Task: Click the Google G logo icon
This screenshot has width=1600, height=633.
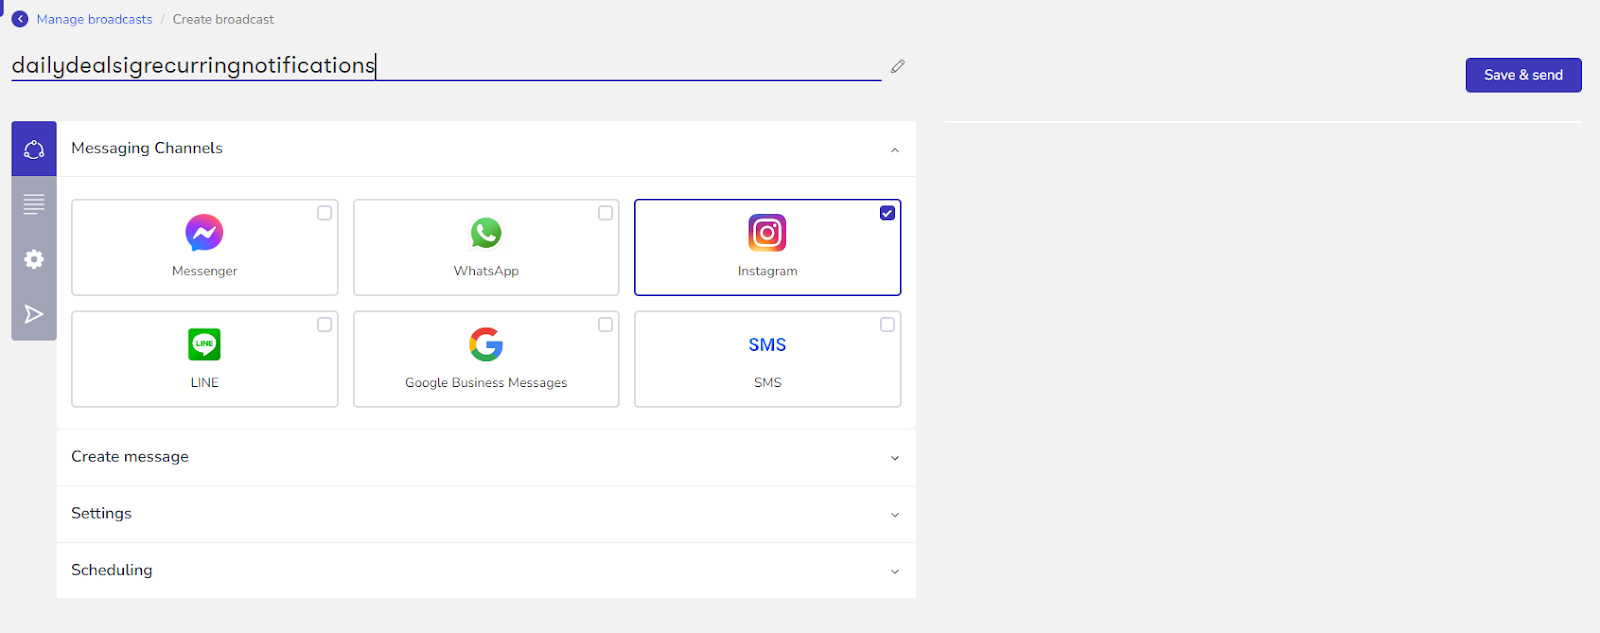Action: pyautogui.click(x=486, y=345)
